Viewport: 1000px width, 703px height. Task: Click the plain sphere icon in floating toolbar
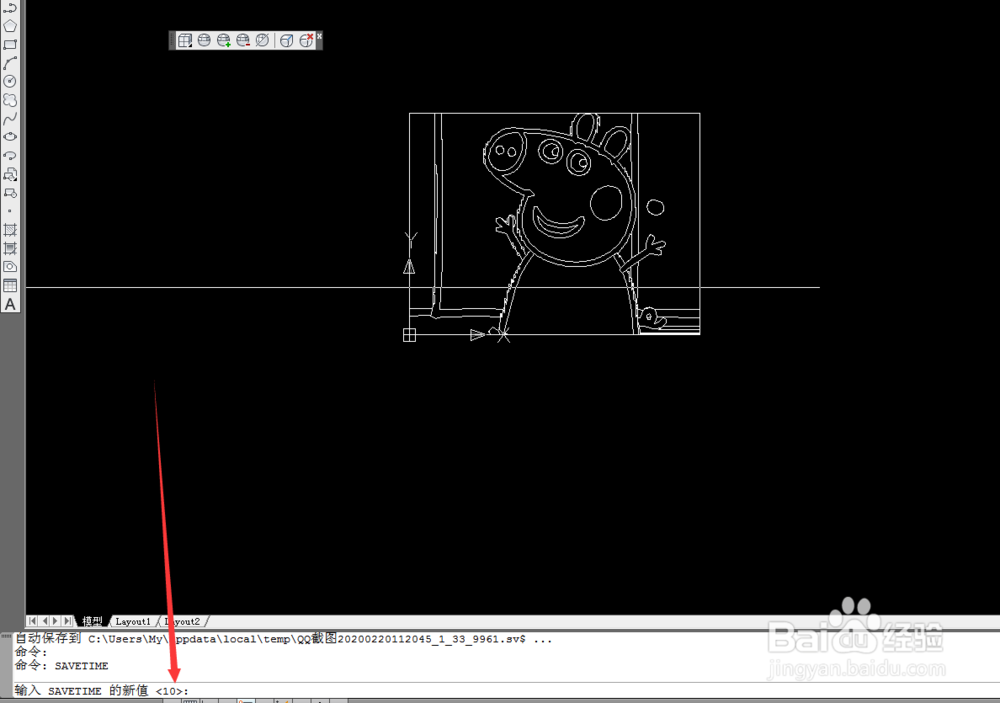pyautogui.click(x=204, y=41)
